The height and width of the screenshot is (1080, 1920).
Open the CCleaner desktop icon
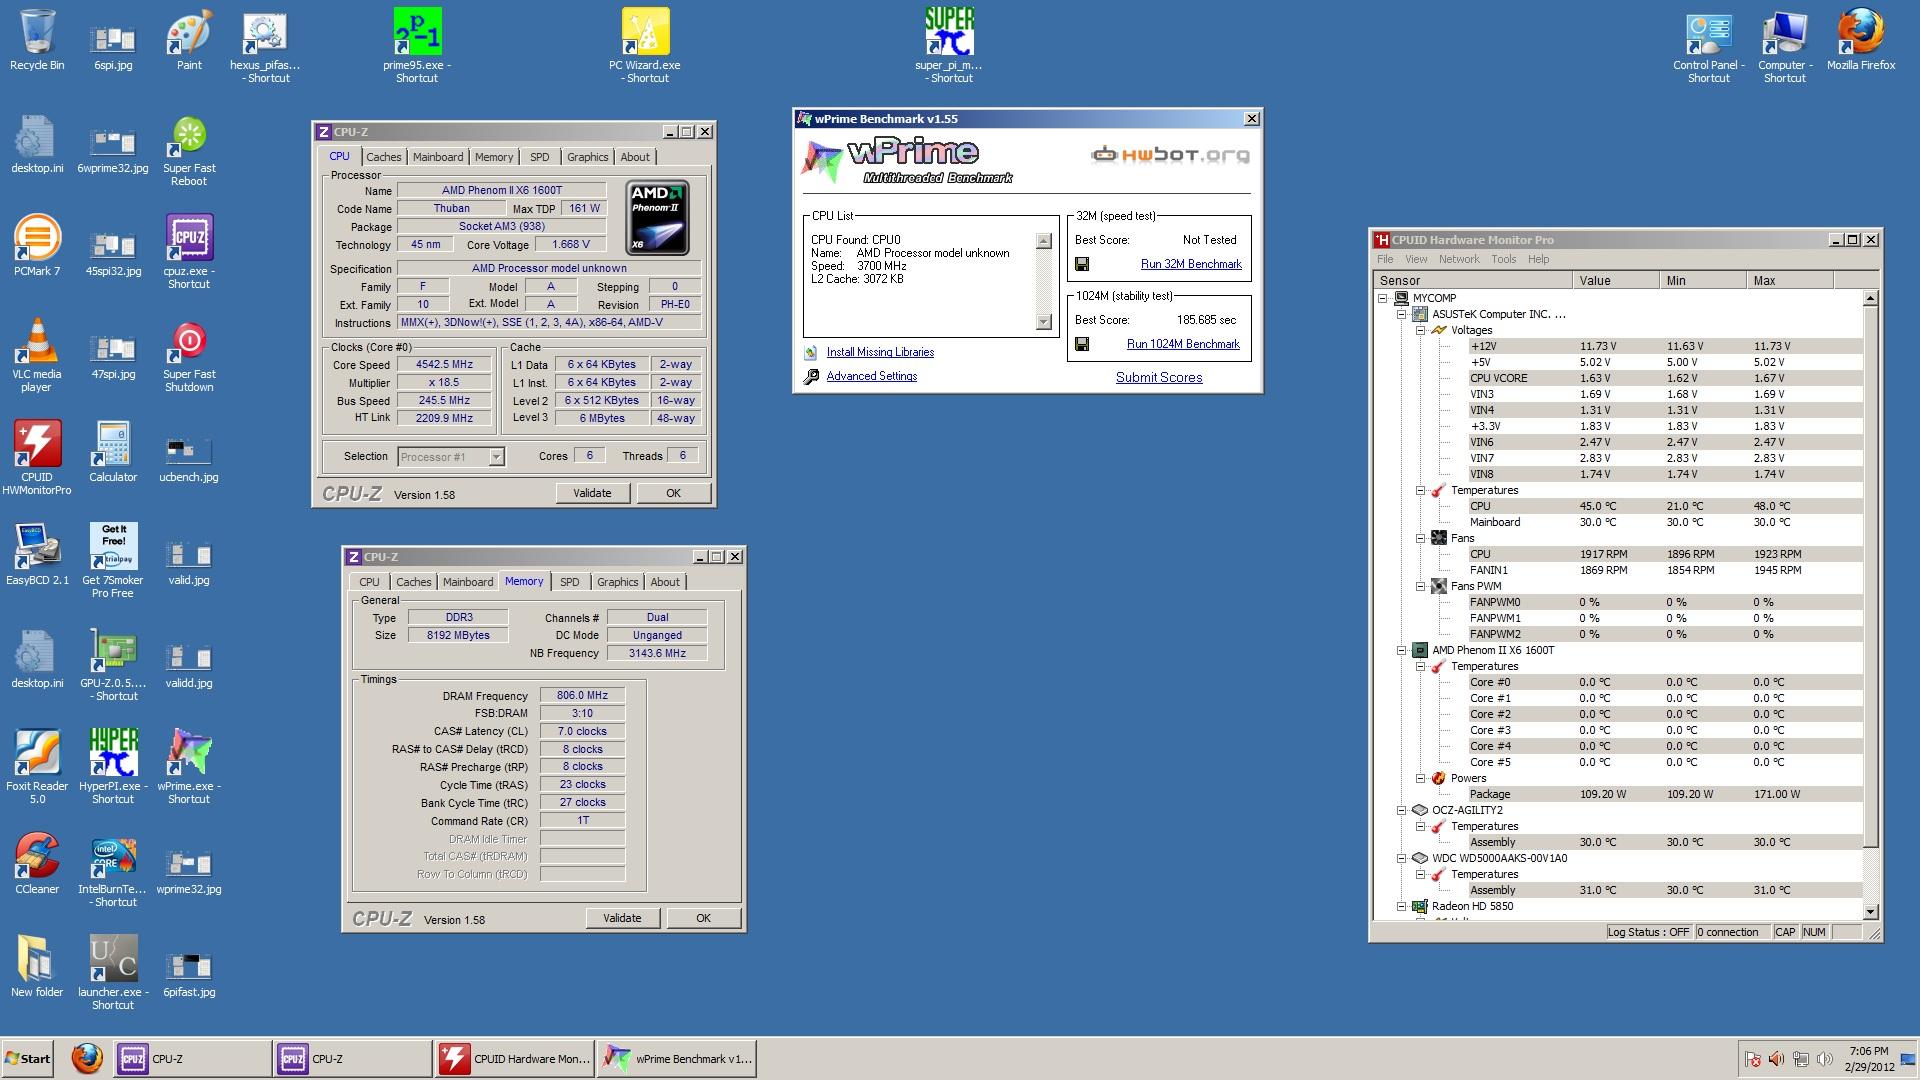pos(37,864)
